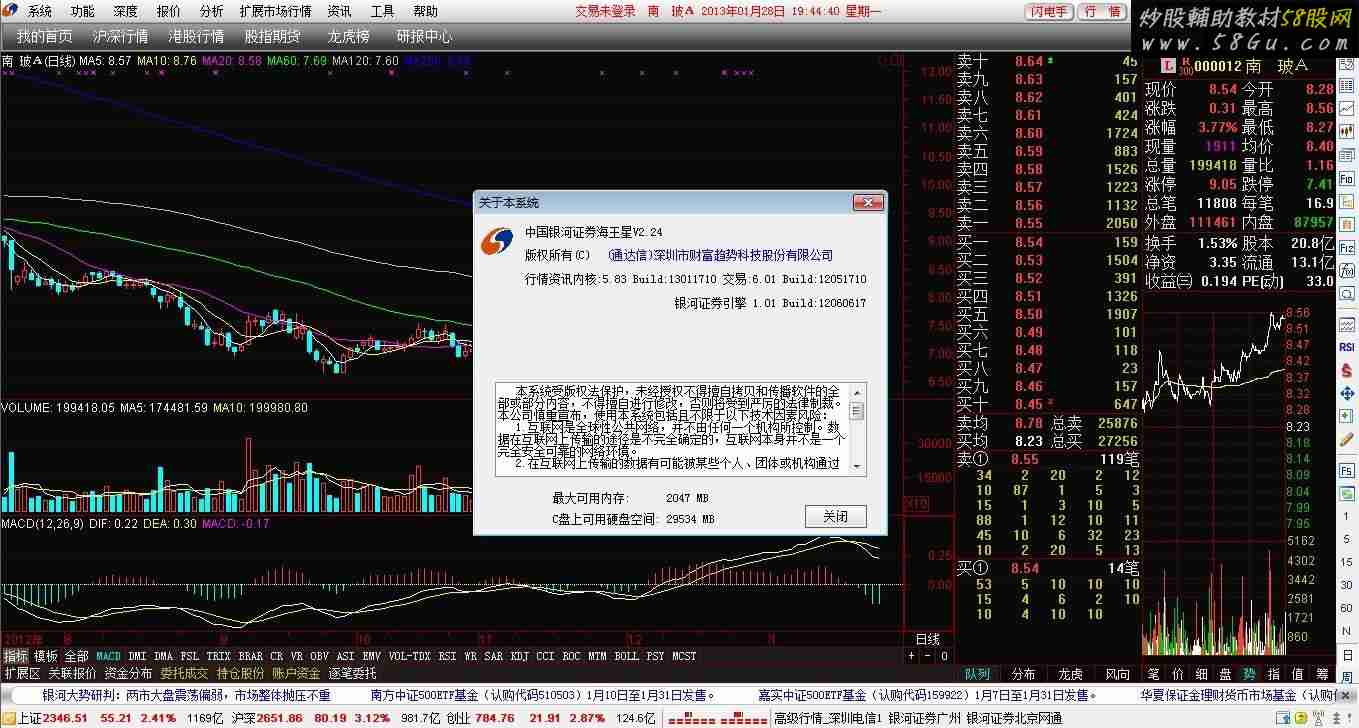The height and width of the screenshot is (728, 1359).
Task: Click the four-arrow move icon in sidebar
Action: tap(1347, 393)
